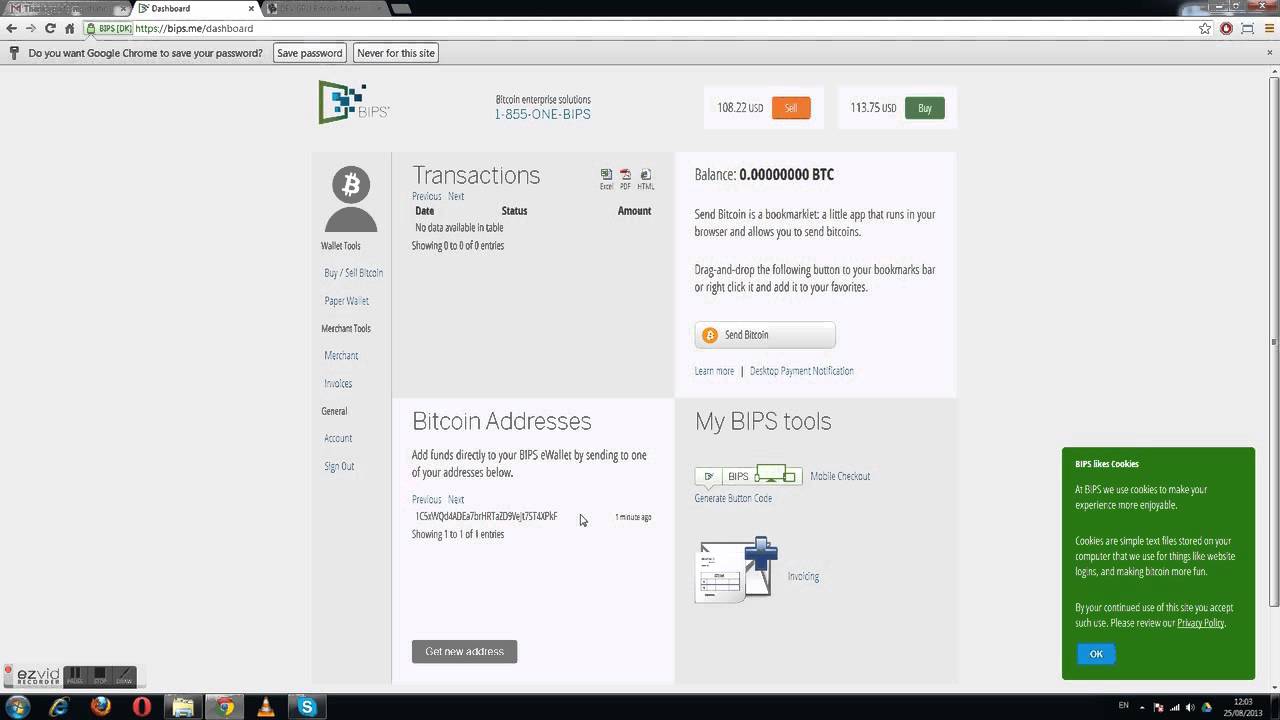This screenshot has width=1280, height=720.
Task: Click the address bar URL
Action: 193,28
